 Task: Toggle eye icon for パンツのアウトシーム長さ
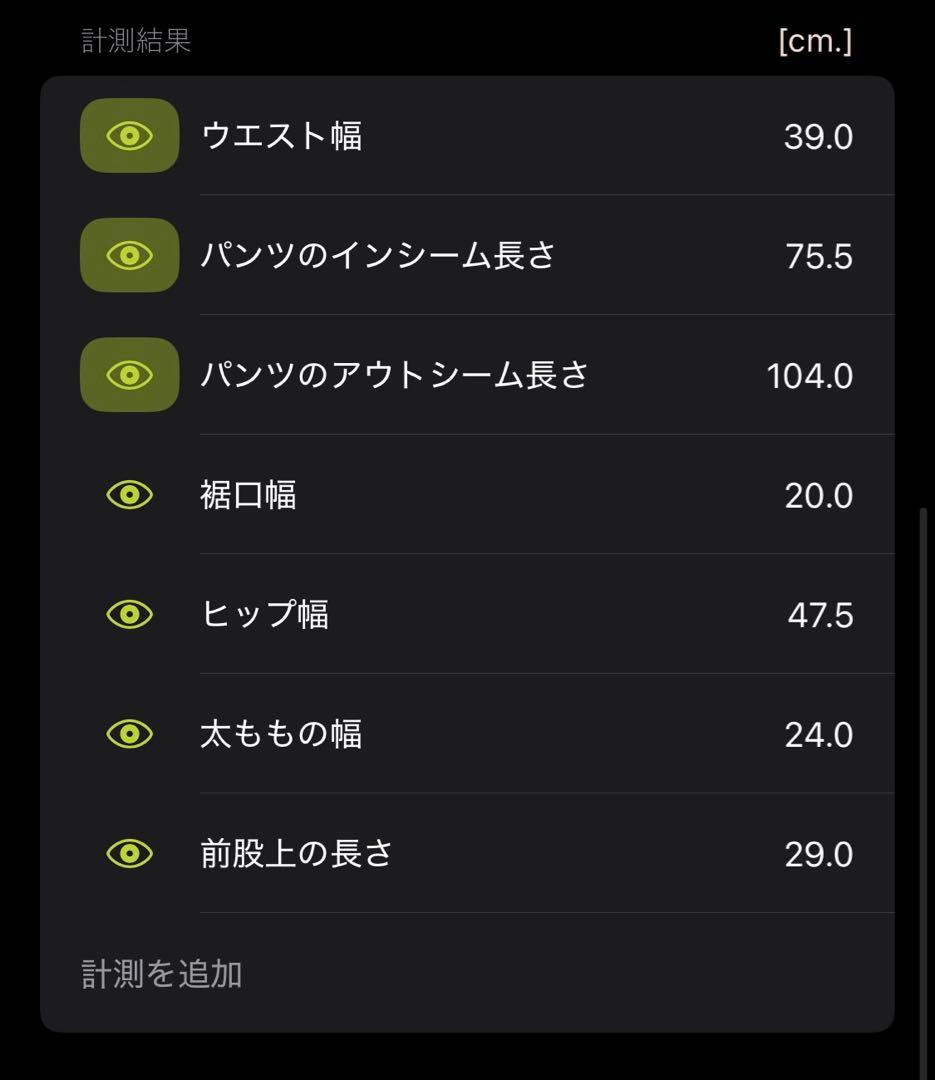coord(129,375)
